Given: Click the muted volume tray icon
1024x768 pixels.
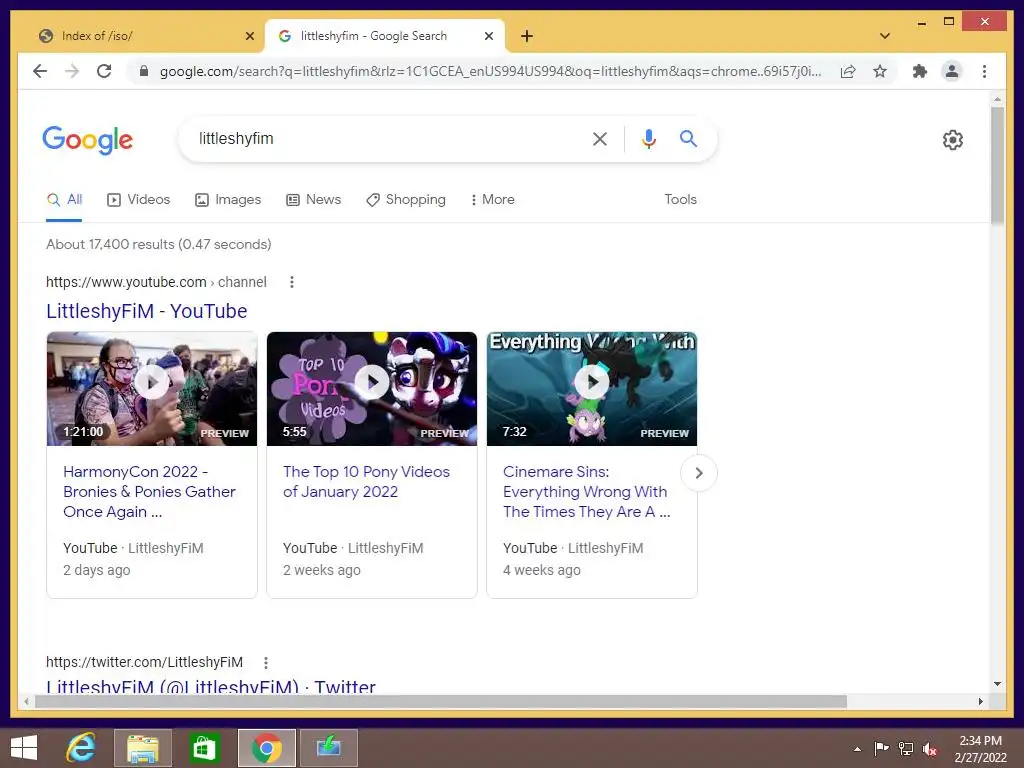Looking at the screenshot, I should [x=929, y=749].
